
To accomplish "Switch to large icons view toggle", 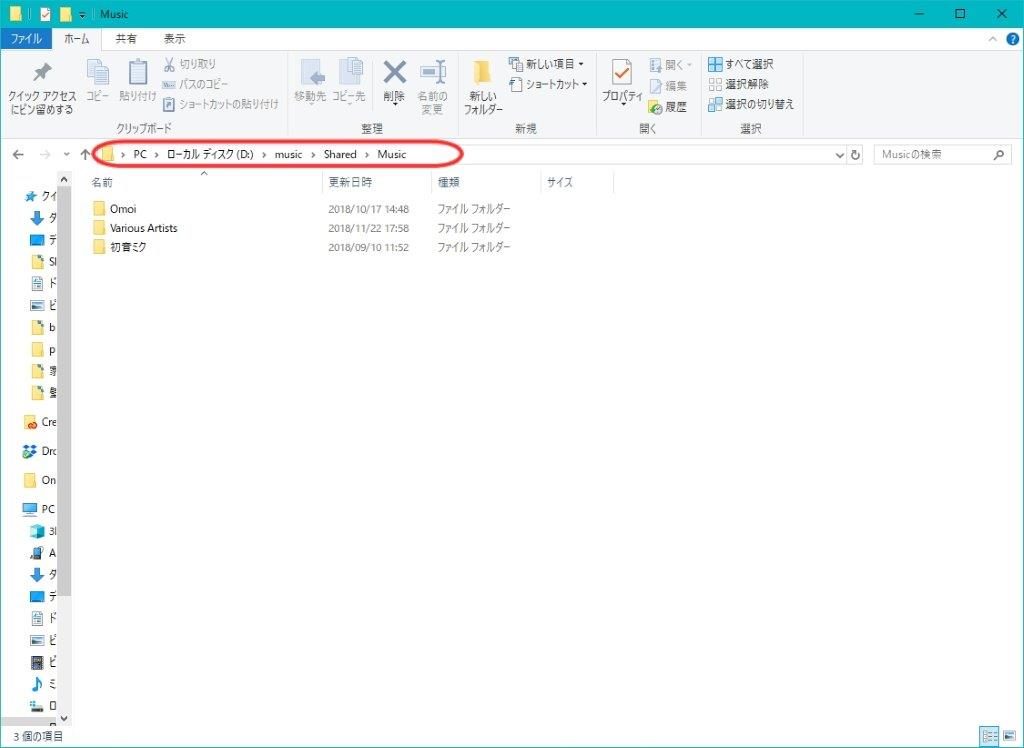I will tap(1008, 735).
